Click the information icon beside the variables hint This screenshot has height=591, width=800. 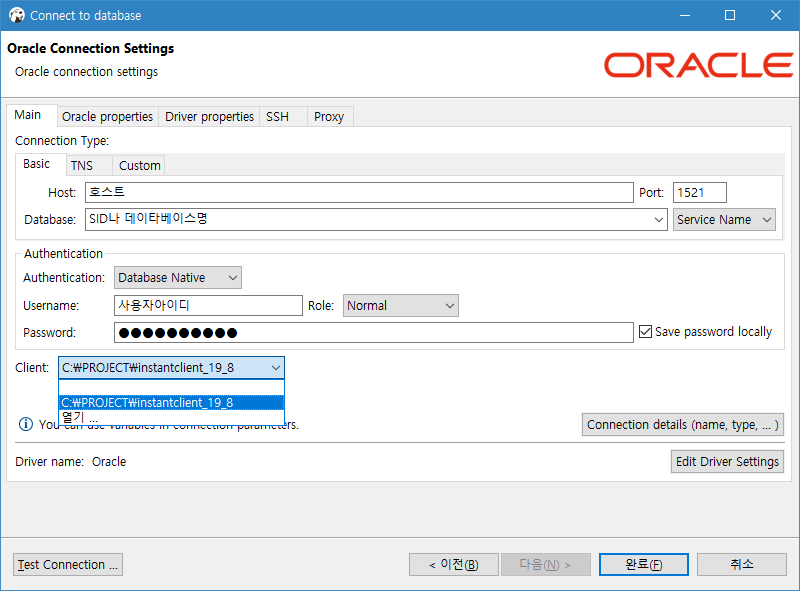(x=26, y=424)
